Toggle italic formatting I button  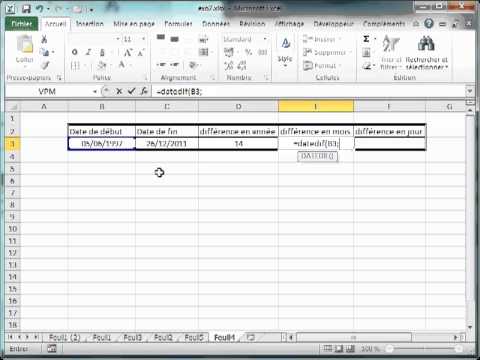coord(89,52)
